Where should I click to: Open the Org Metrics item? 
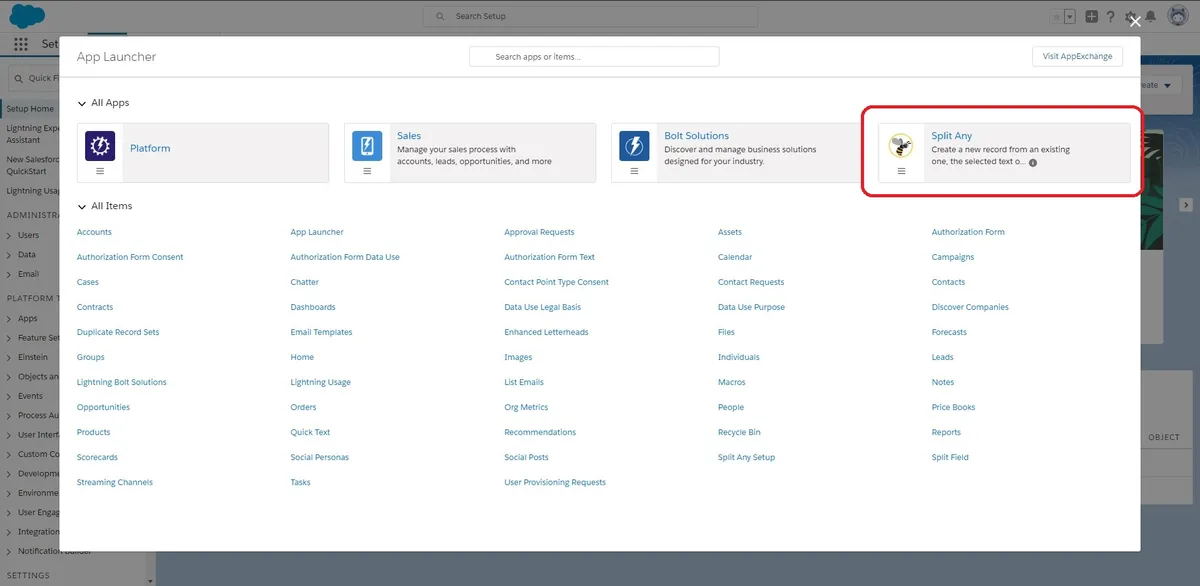(526, 407)
